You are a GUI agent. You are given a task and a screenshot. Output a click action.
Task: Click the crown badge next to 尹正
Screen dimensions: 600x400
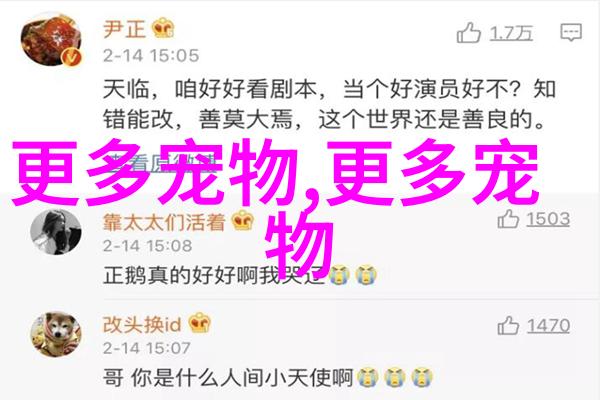[x=163, y=28]
